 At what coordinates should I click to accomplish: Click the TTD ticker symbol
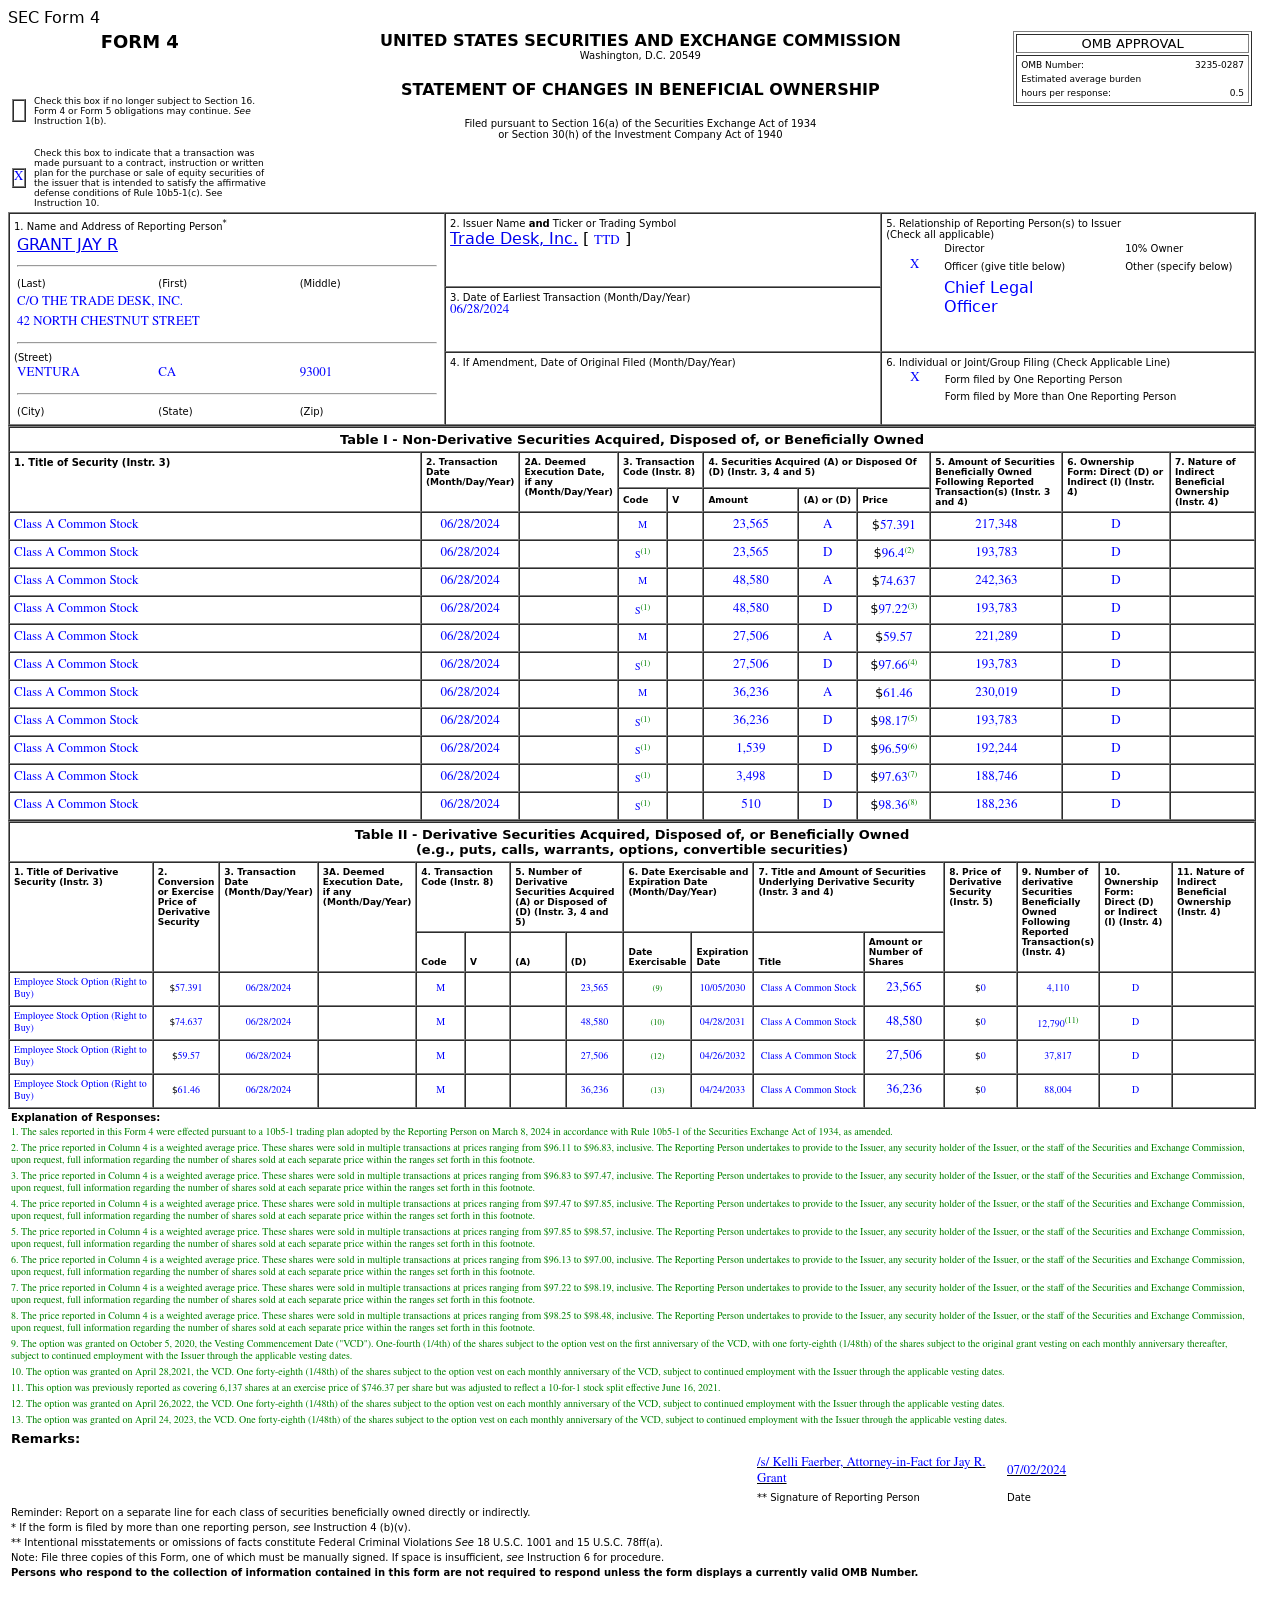[606, 240]
